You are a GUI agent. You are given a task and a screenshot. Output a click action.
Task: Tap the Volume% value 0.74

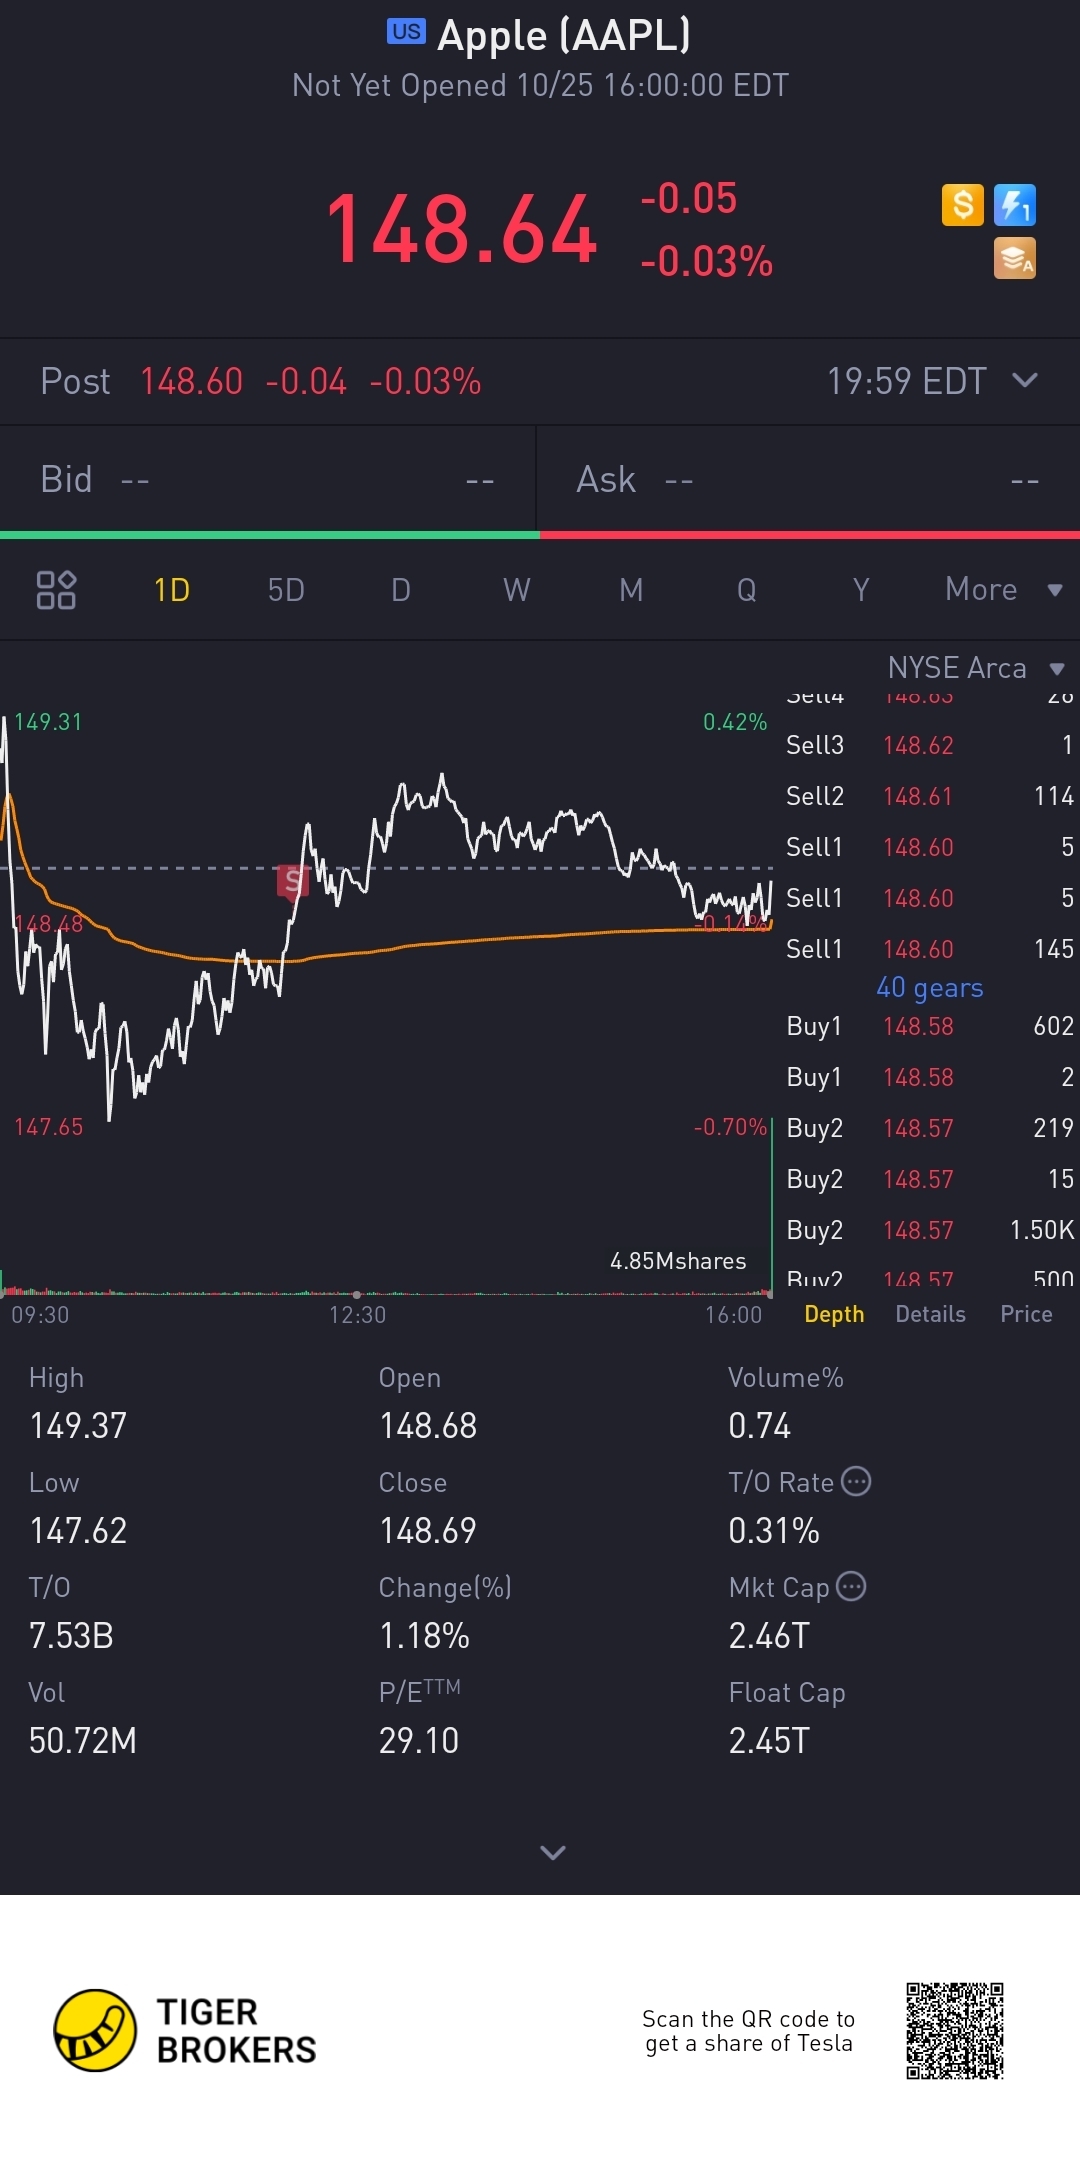click(760, 1426)
